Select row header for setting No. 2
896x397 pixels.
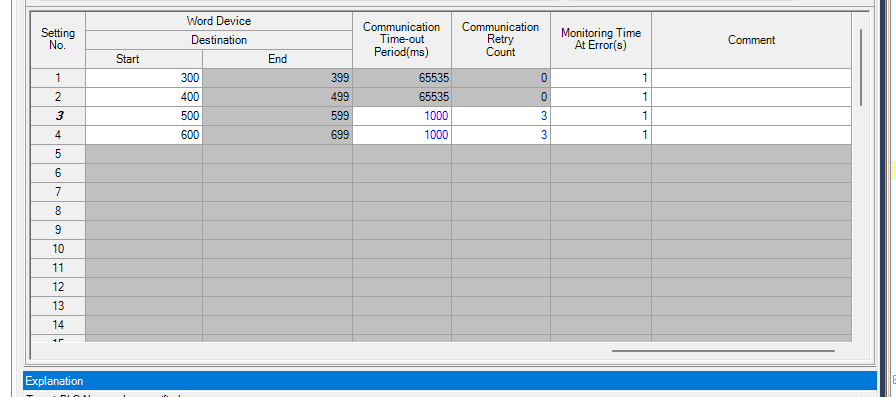(x=58, y=97)
